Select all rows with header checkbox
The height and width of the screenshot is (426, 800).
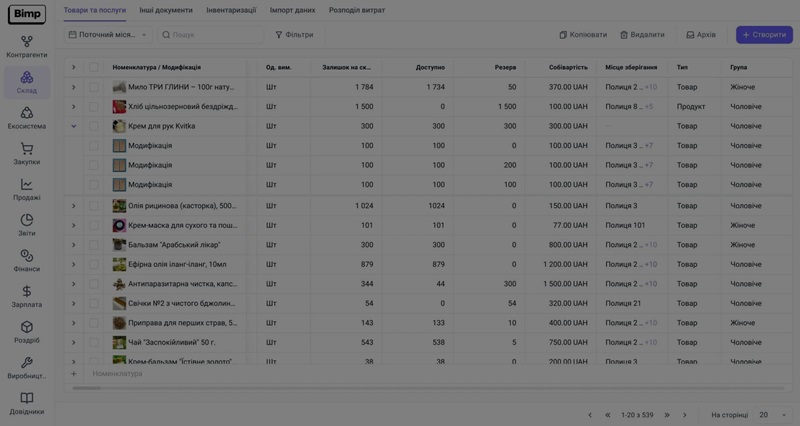coord(94,67)
